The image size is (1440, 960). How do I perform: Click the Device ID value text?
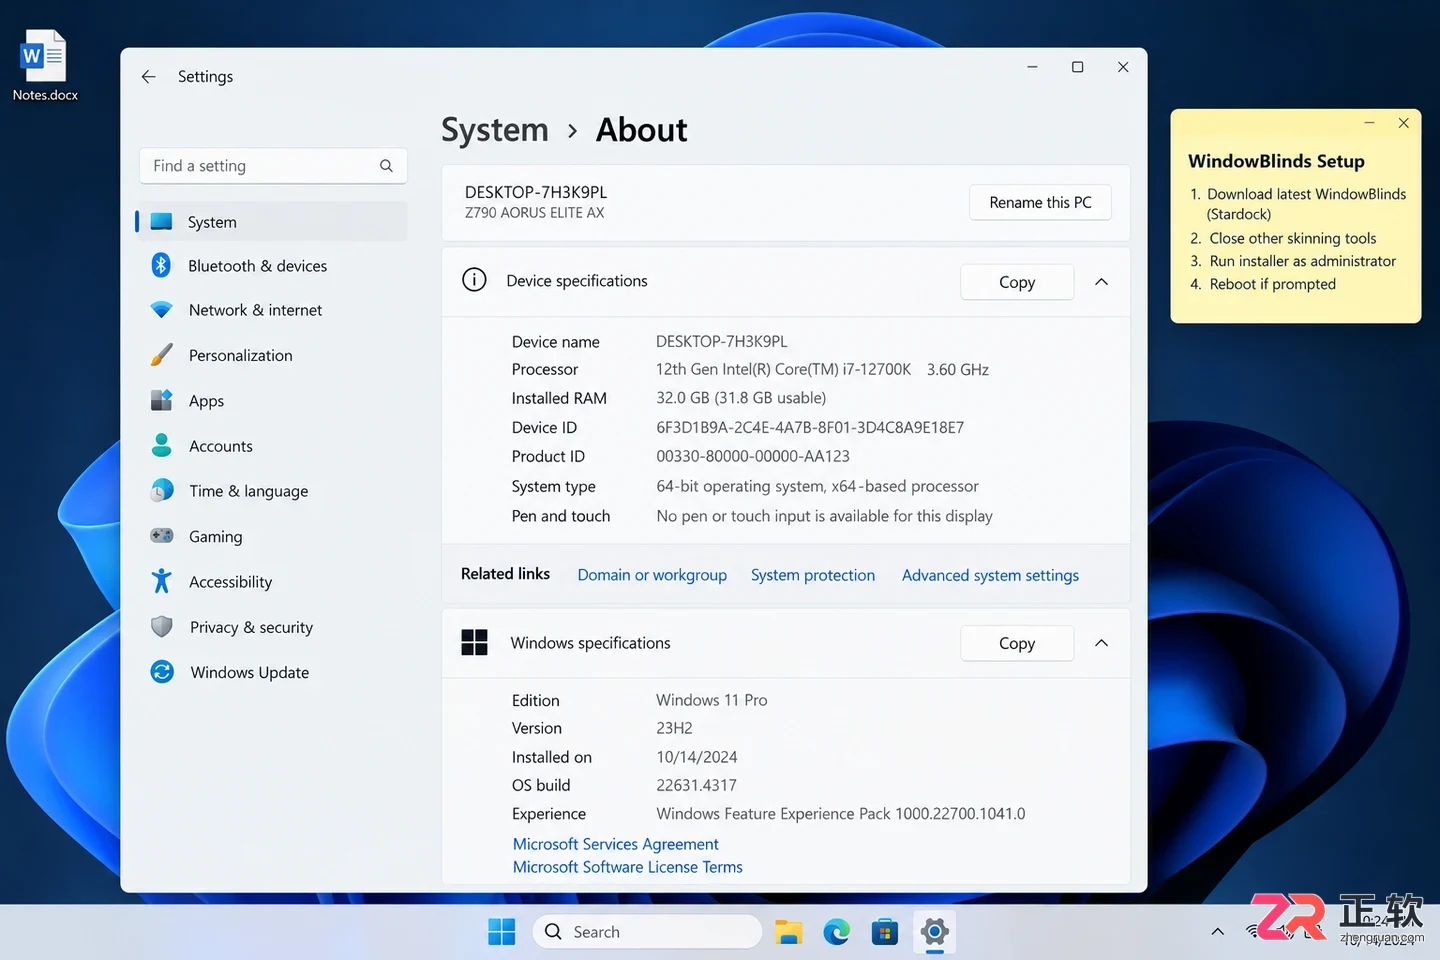pyautogui.click(x=810, y=427)
